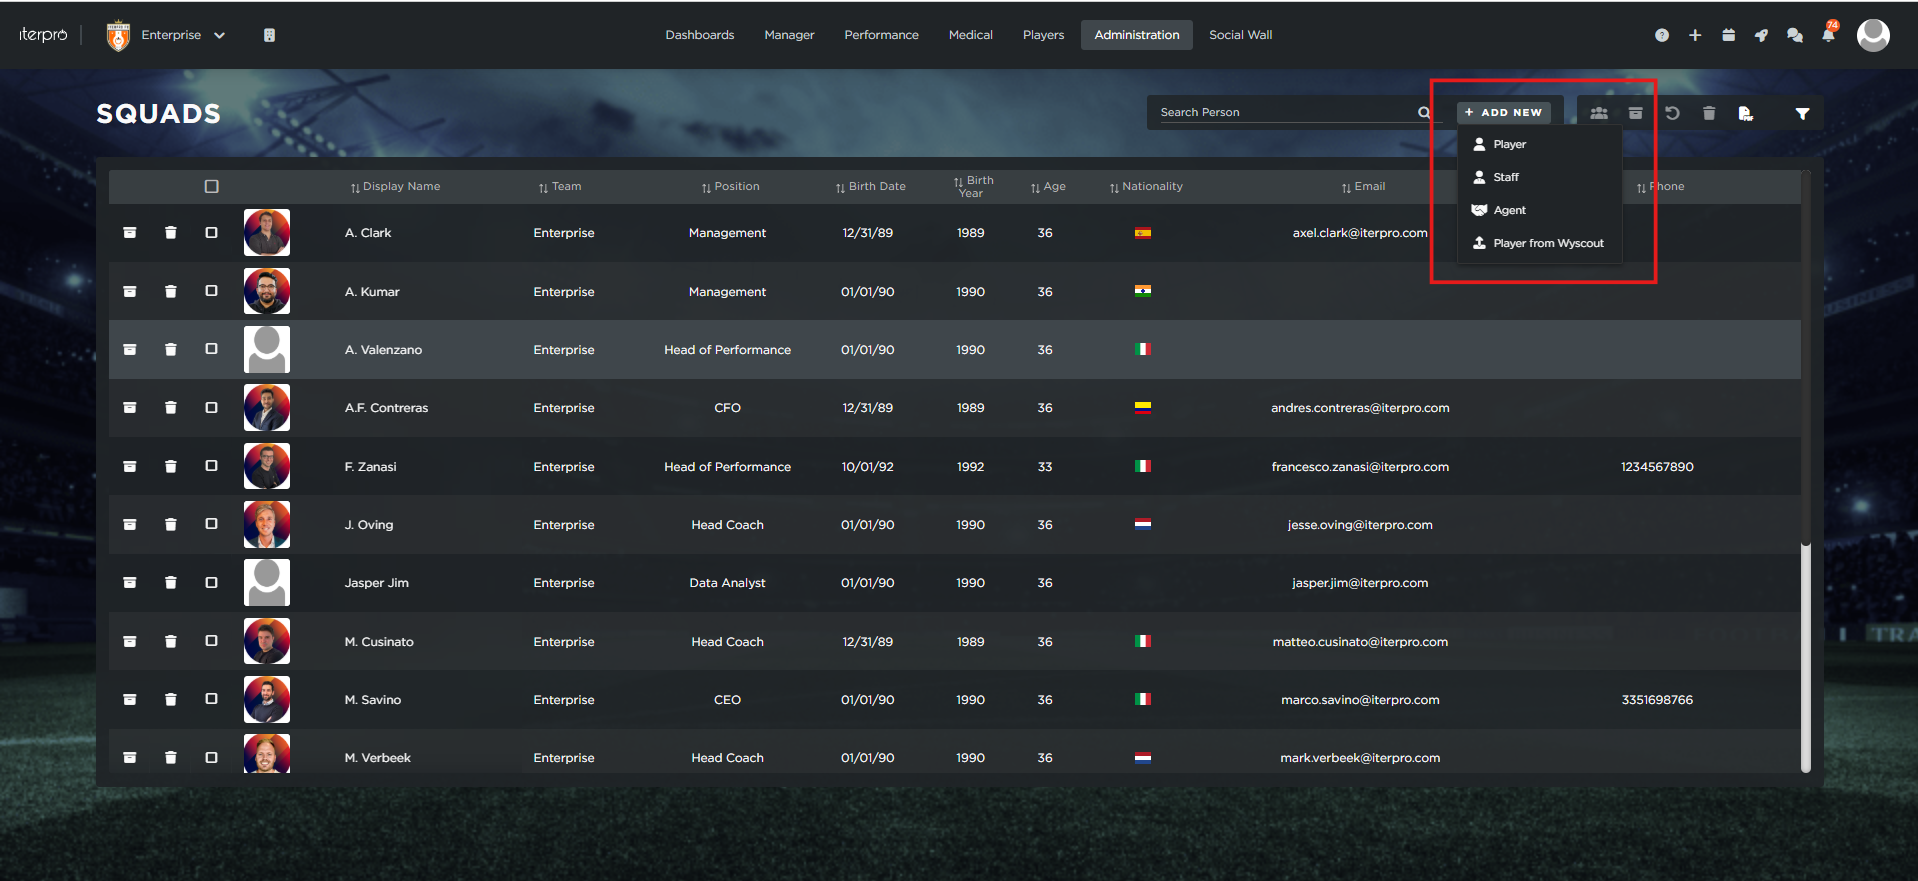Click the Search Person field
The width and height of the screenshot is (1918, 881).
(1284, 112)
